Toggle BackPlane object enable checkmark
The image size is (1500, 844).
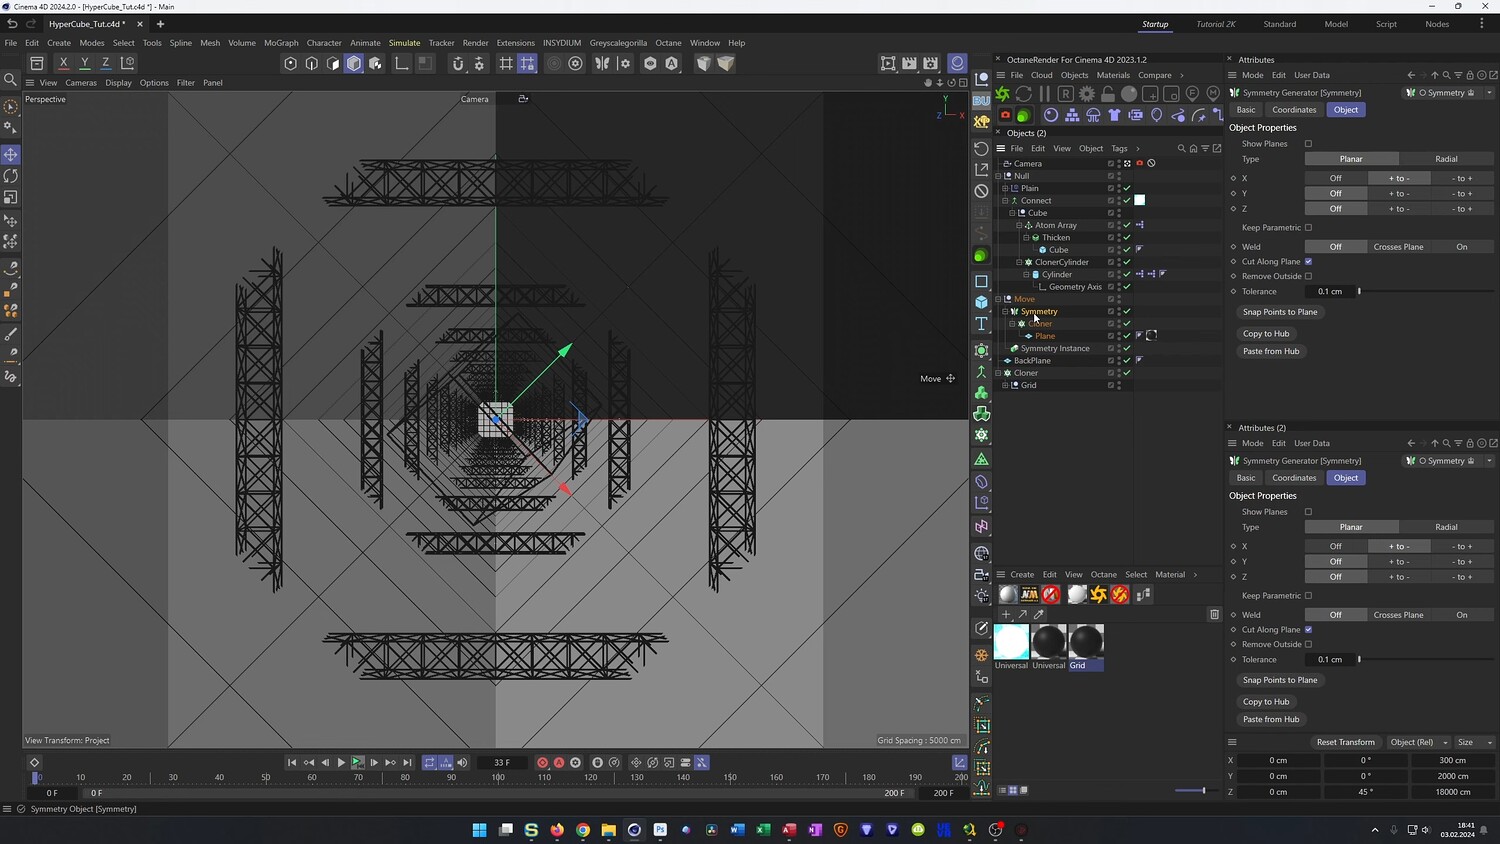[x=1127, y=360]
